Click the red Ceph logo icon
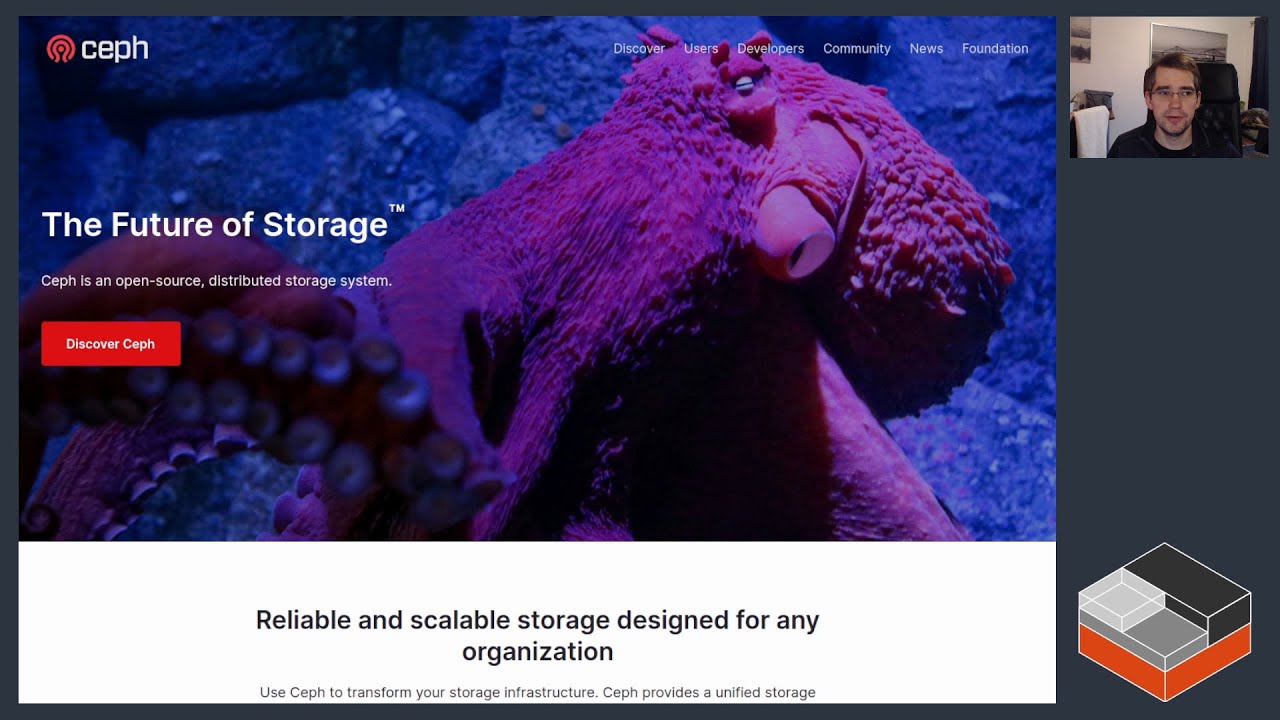Image resolution: width=1280 pixels, height=720 pixels. coord(60,48)
